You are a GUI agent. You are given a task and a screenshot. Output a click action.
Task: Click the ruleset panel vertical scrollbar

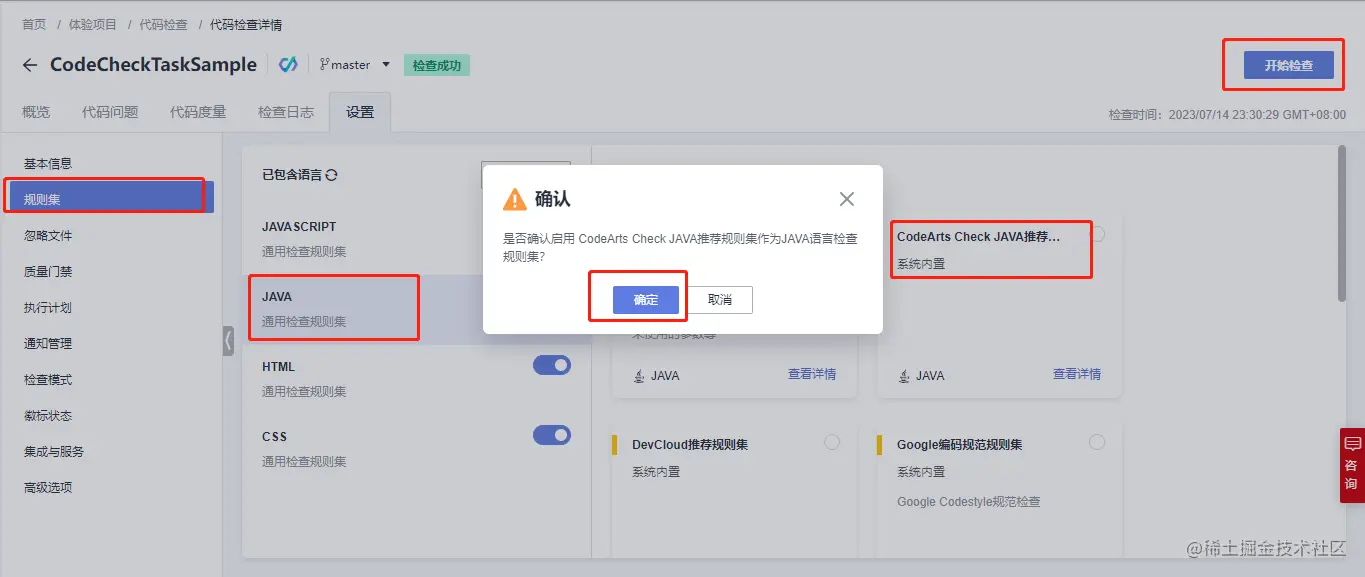coord(1342,224)
